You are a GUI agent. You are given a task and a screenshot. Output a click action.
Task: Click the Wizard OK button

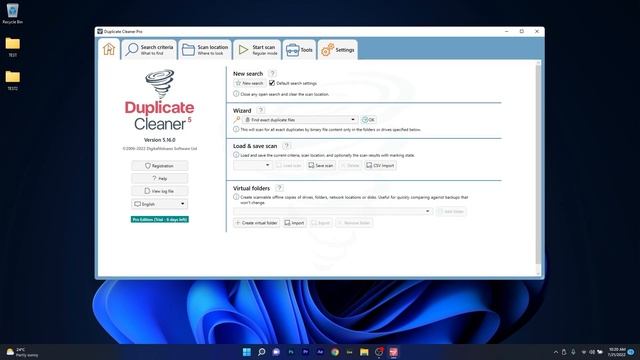[x=369, y=120]
